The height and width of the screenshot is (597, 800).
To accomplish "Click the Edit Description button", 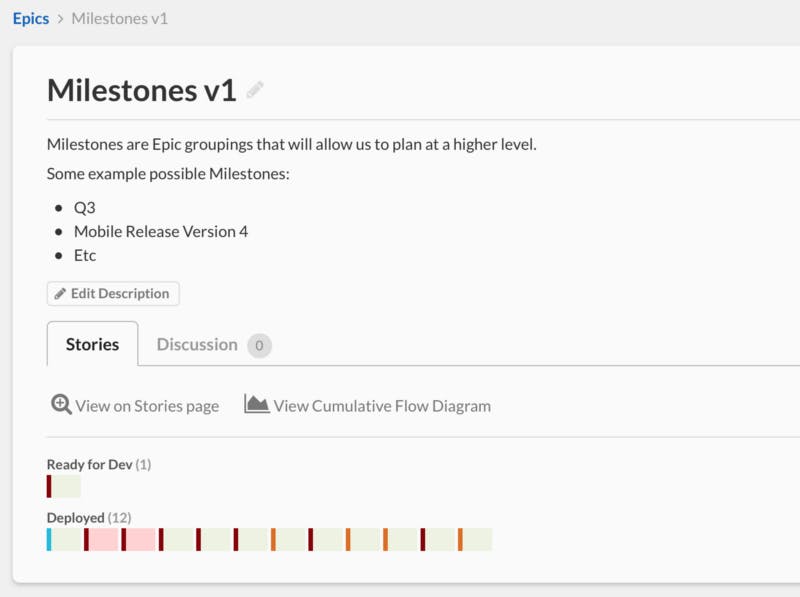I will click(x=112, y=293).
